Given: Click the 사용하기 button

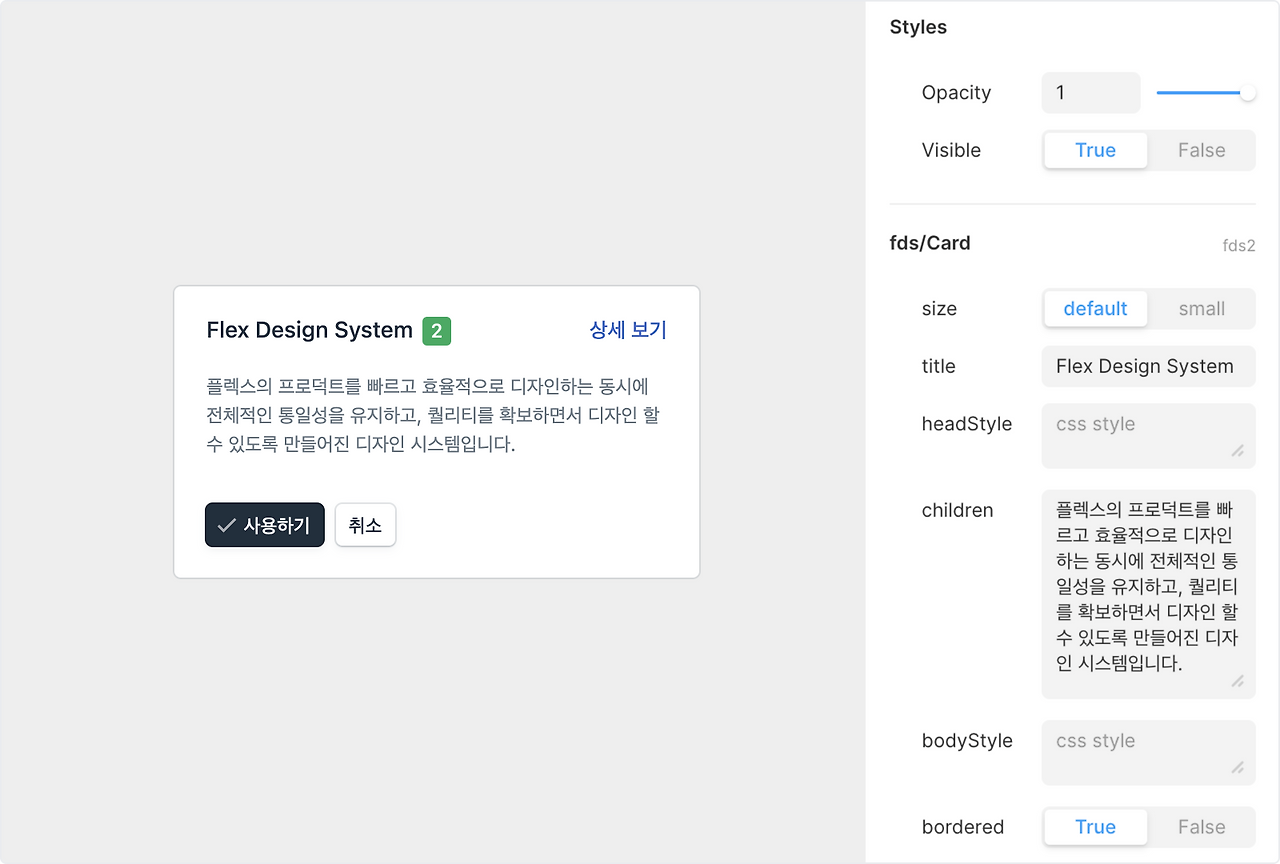Looking at the screenshot, I should coord(265,525).
